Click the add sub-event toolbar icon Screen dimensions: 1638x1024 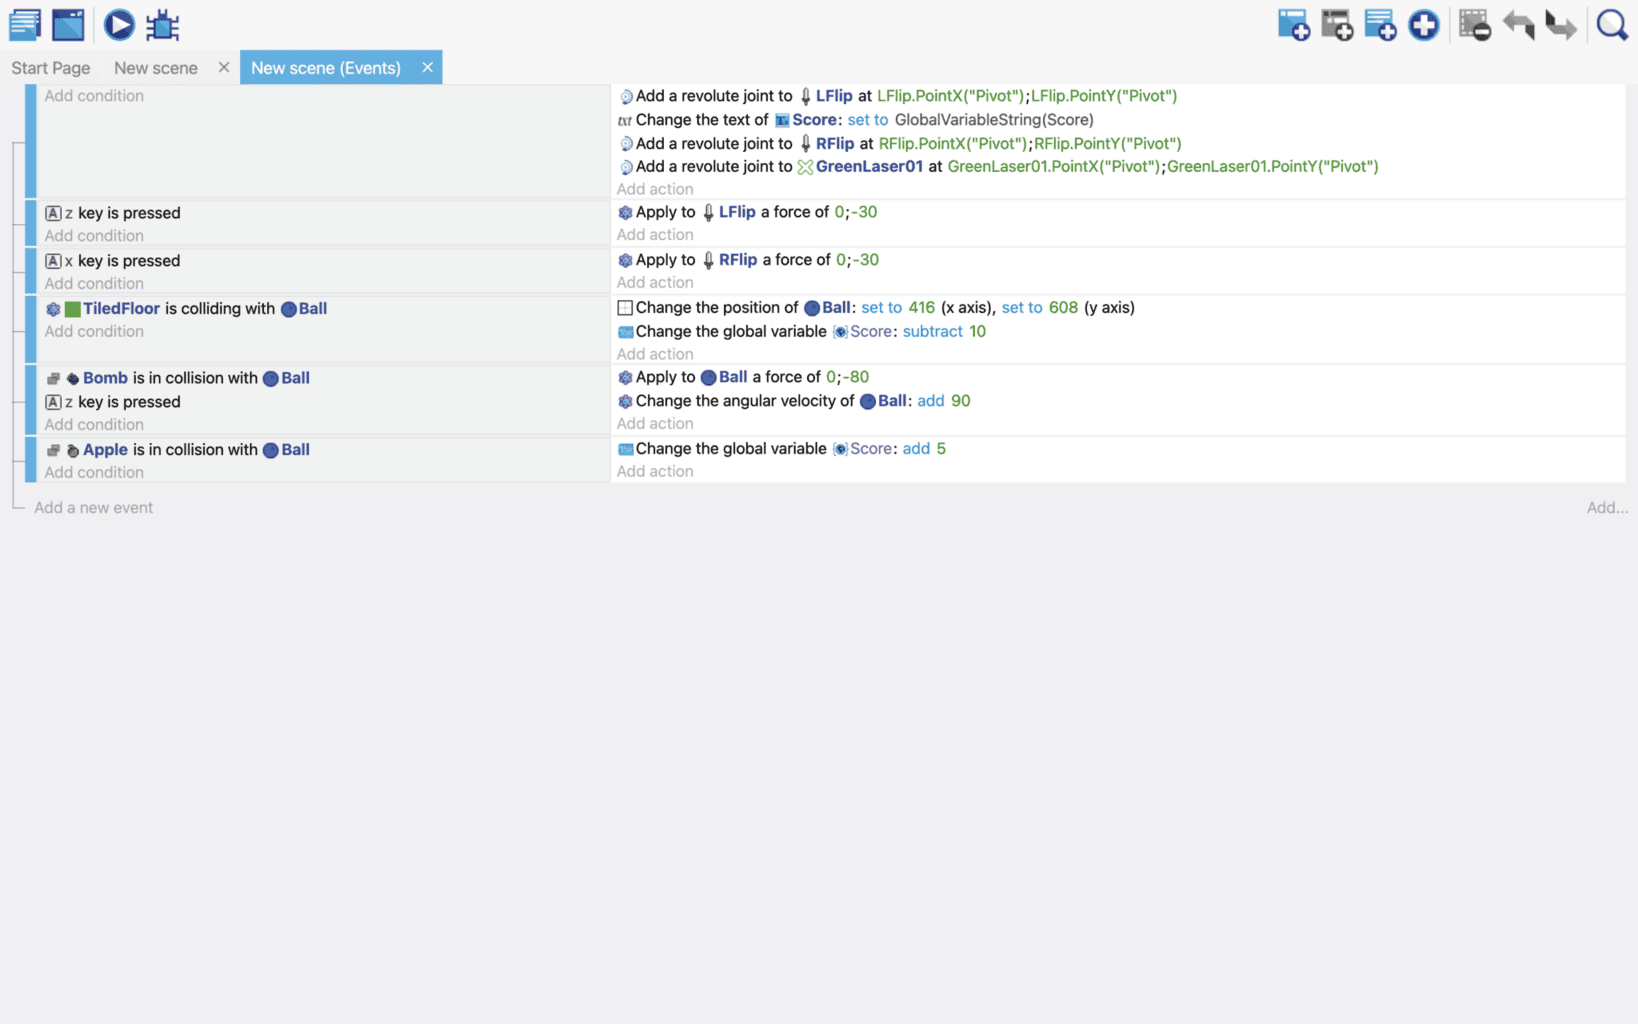(1337, 25)
